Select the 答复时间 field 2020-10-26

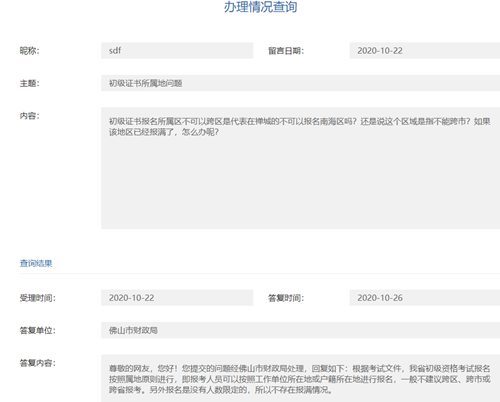[x=425, y=298]
